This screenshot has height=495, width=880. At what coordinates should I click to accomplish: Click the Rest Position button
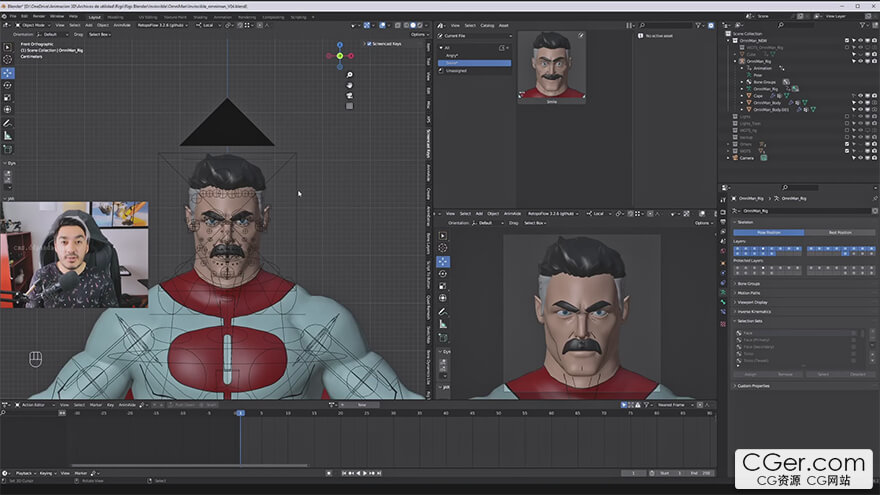pyautogui.click(x=840, y=232)
